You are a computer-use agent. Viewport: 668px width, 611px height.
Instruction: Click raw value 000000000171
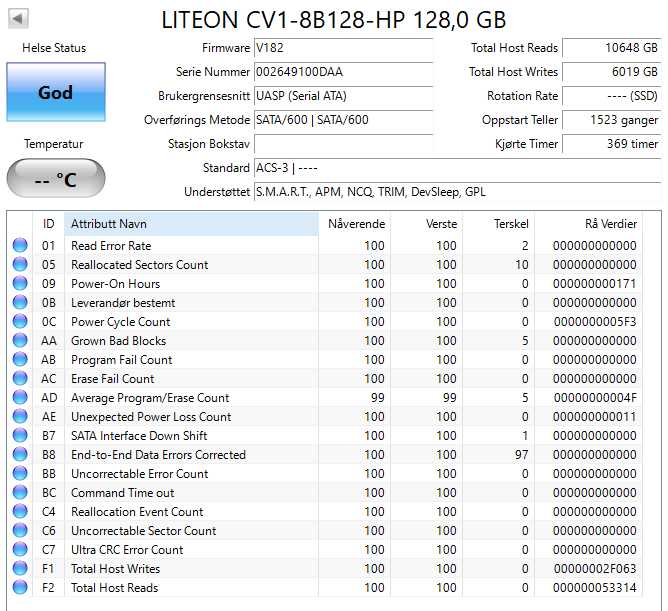595,284
